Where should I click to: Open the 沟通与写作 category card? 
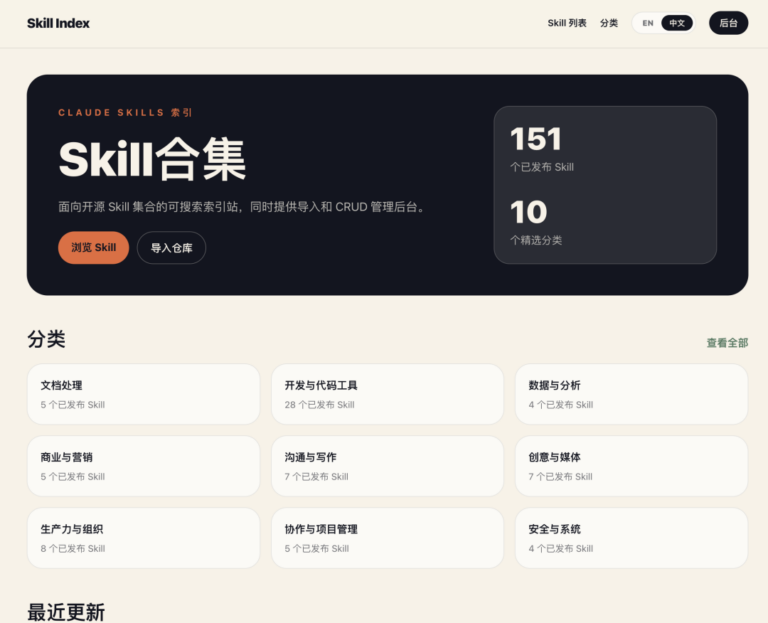click(x=387, y=466)
